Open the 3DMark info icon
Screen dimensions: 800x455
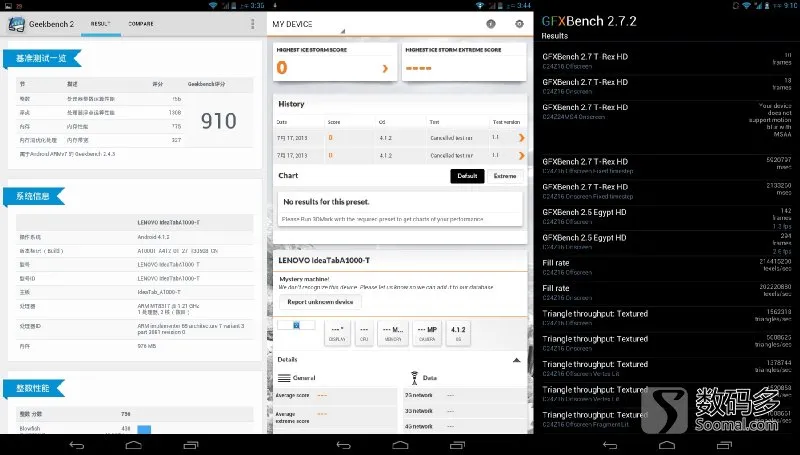(x=491, y=23)
